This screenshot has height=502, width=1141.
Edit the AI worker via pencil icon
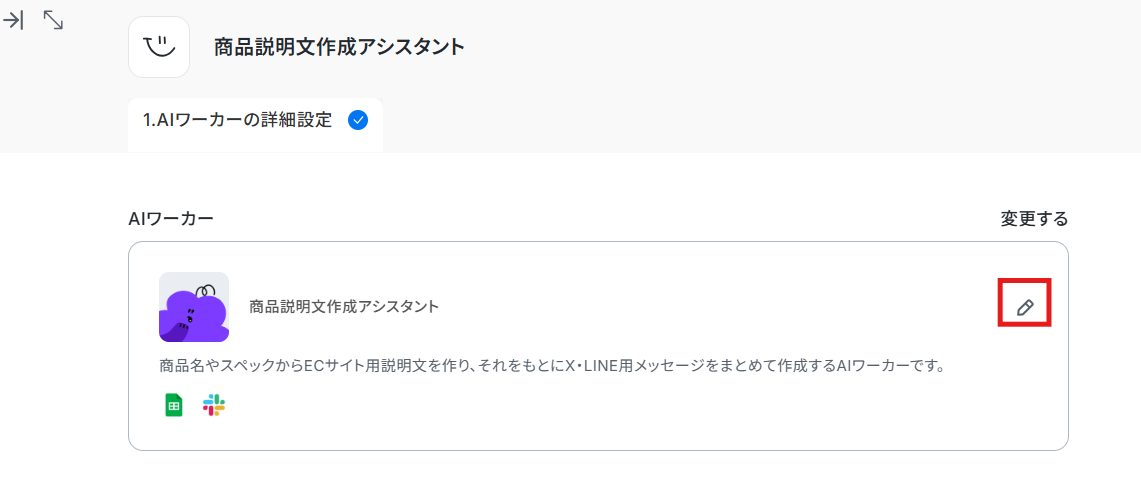pyautogui.click(x=1025, y=307)
